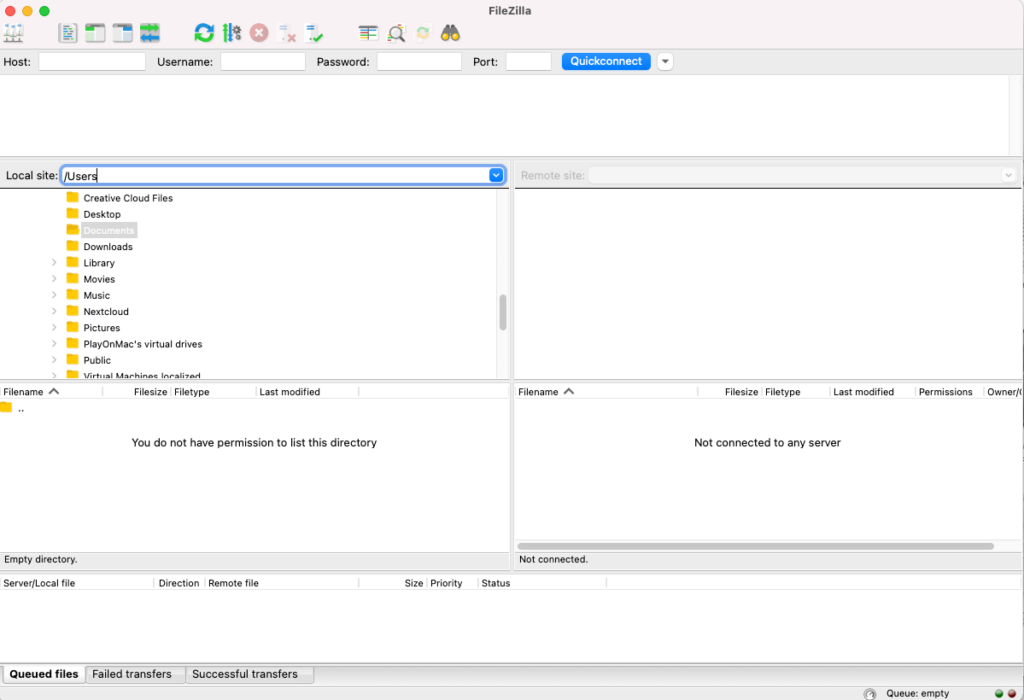The width and height of the screenshot is (1024, 700).
Task: Open the Quickconnect history dropdown arrow
Action: click(x=665, y=62)
